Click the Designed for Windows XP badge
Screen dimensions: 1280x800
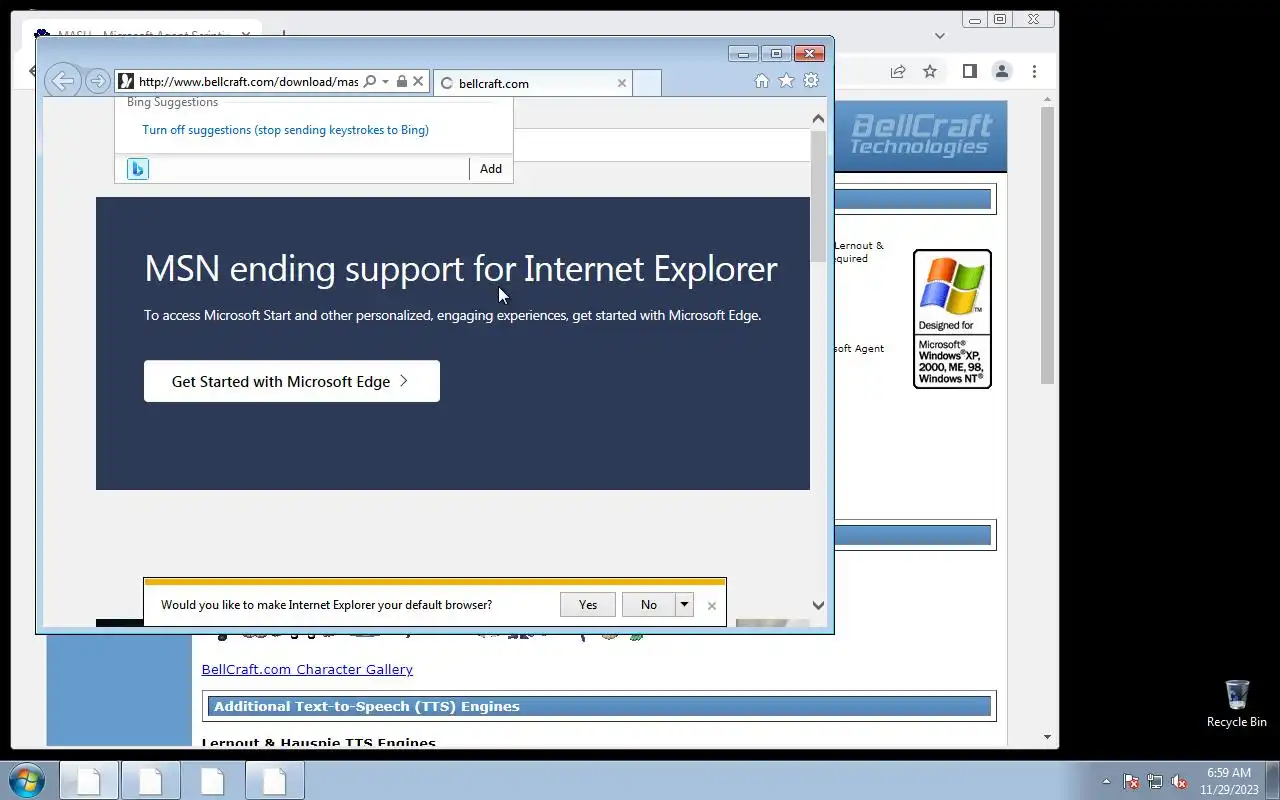(x=952, y=319)
